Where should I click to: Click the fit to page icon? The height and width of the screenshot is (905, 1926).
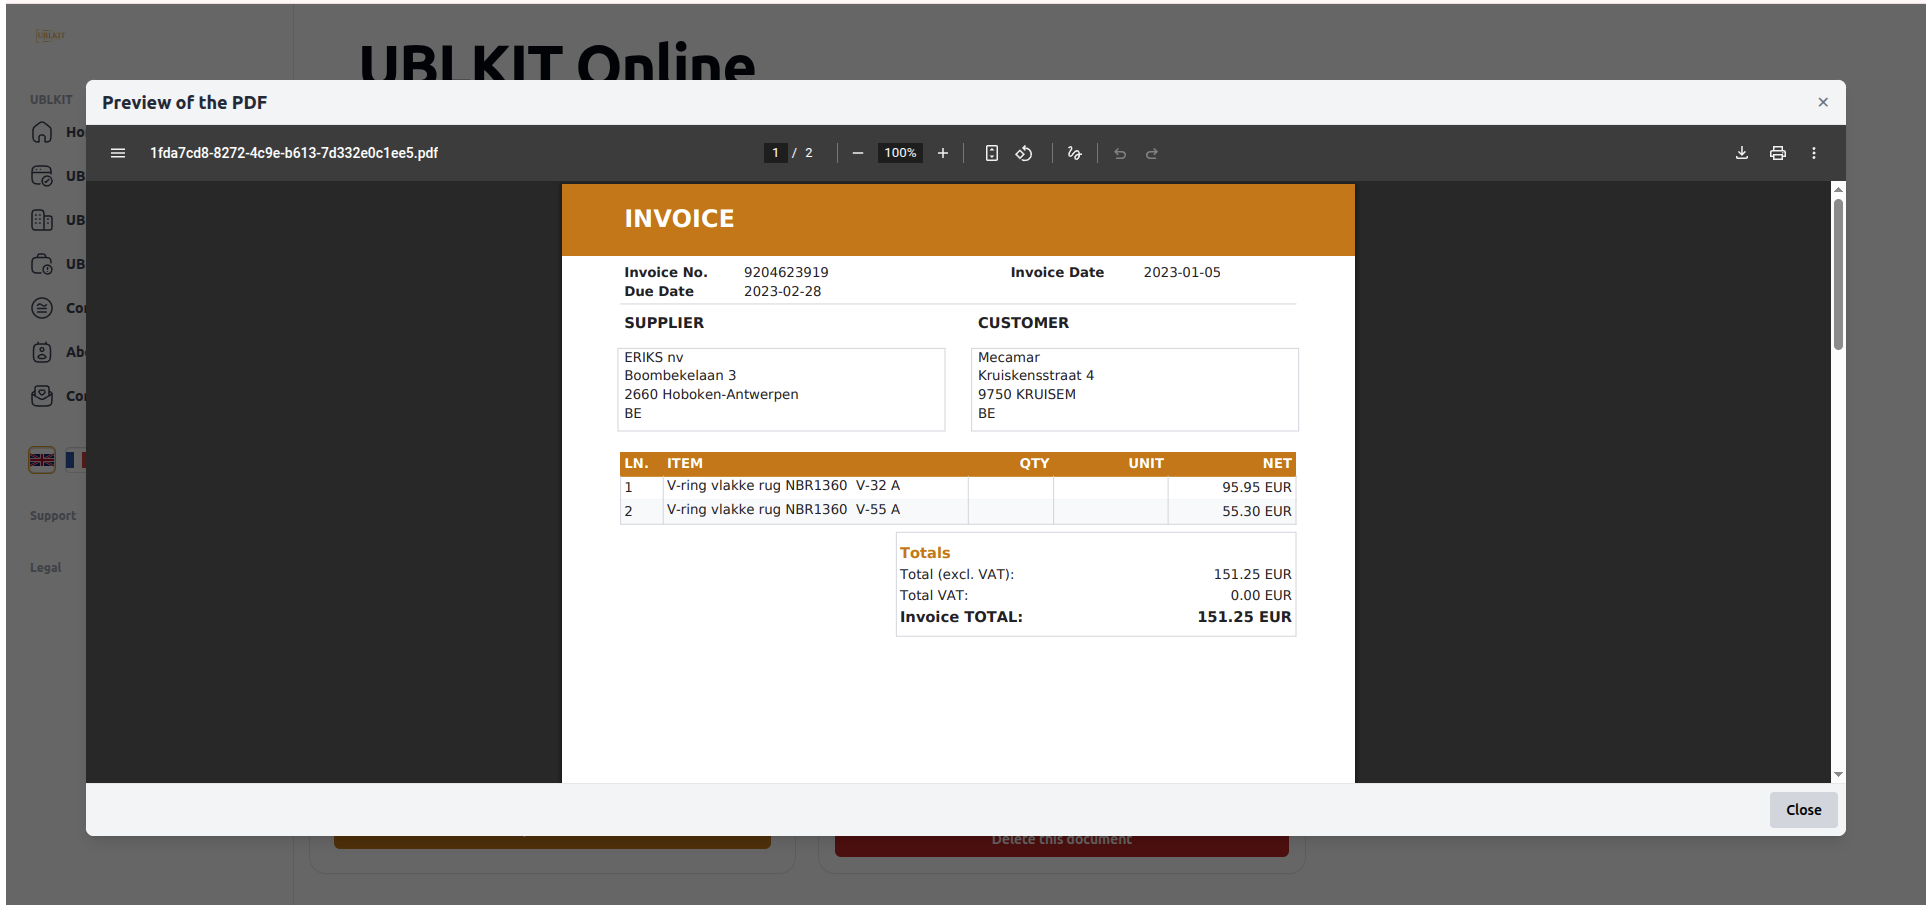point(991,153)
